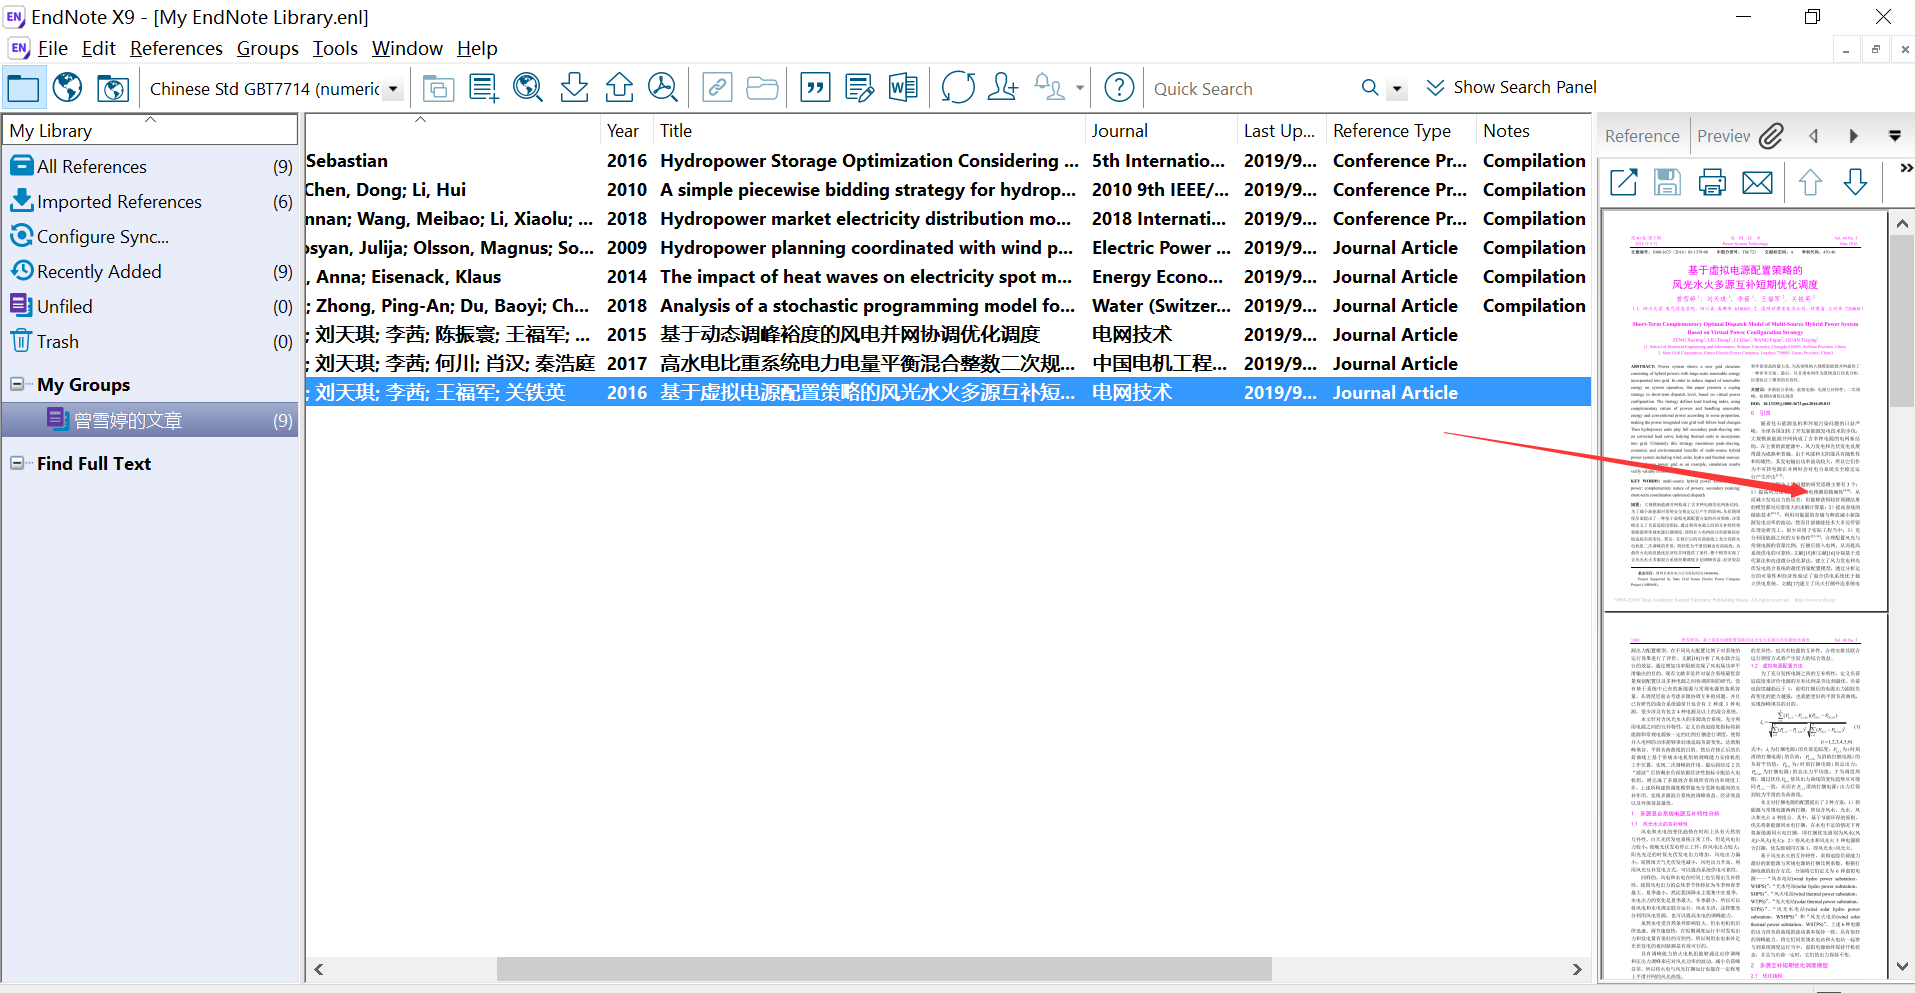
Task: Open the reference panel layout dropdown triangle
Action: 1894,136
